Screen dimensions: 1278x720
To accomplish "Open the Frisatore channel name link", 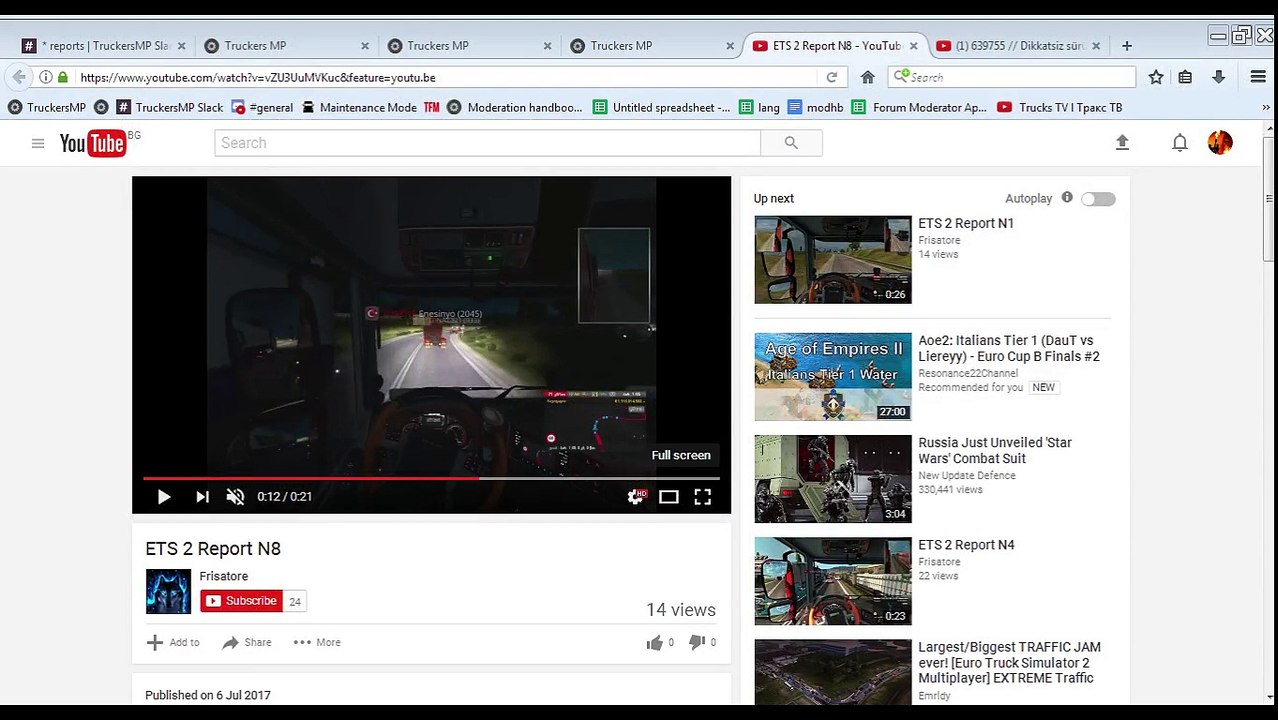I will point(224,576).
